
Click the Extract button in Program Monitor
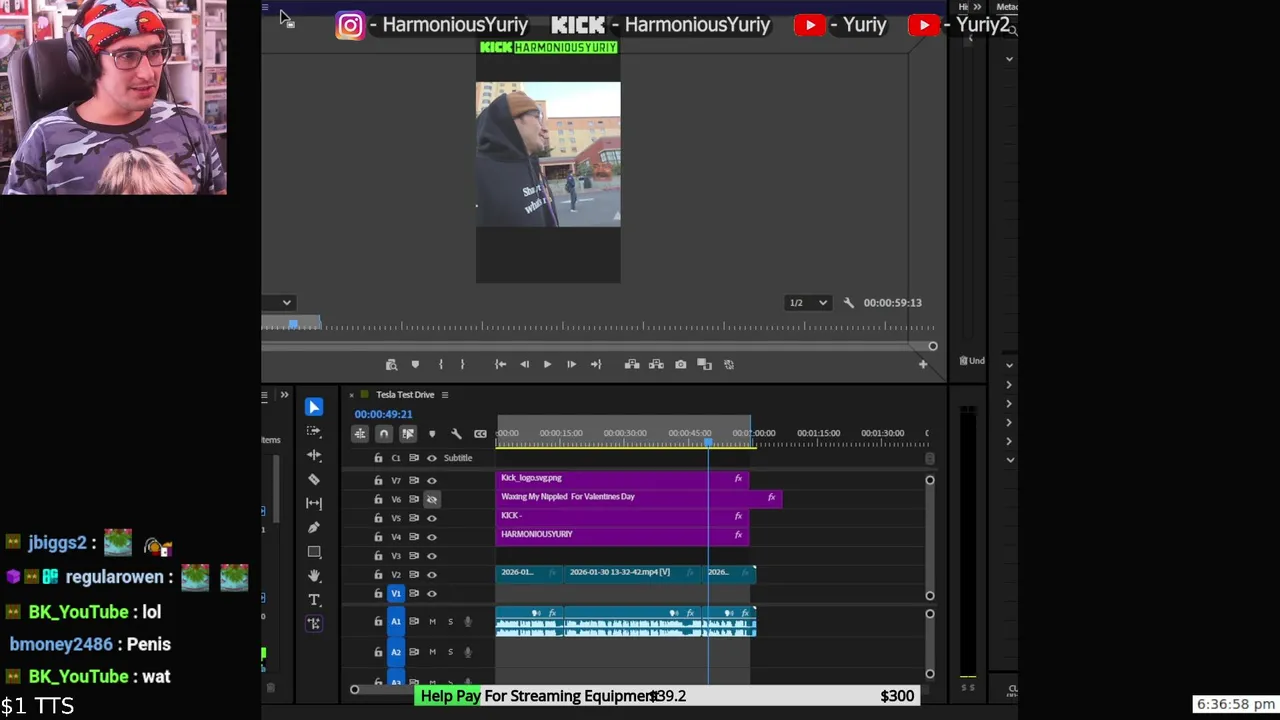tap(656, 364)
